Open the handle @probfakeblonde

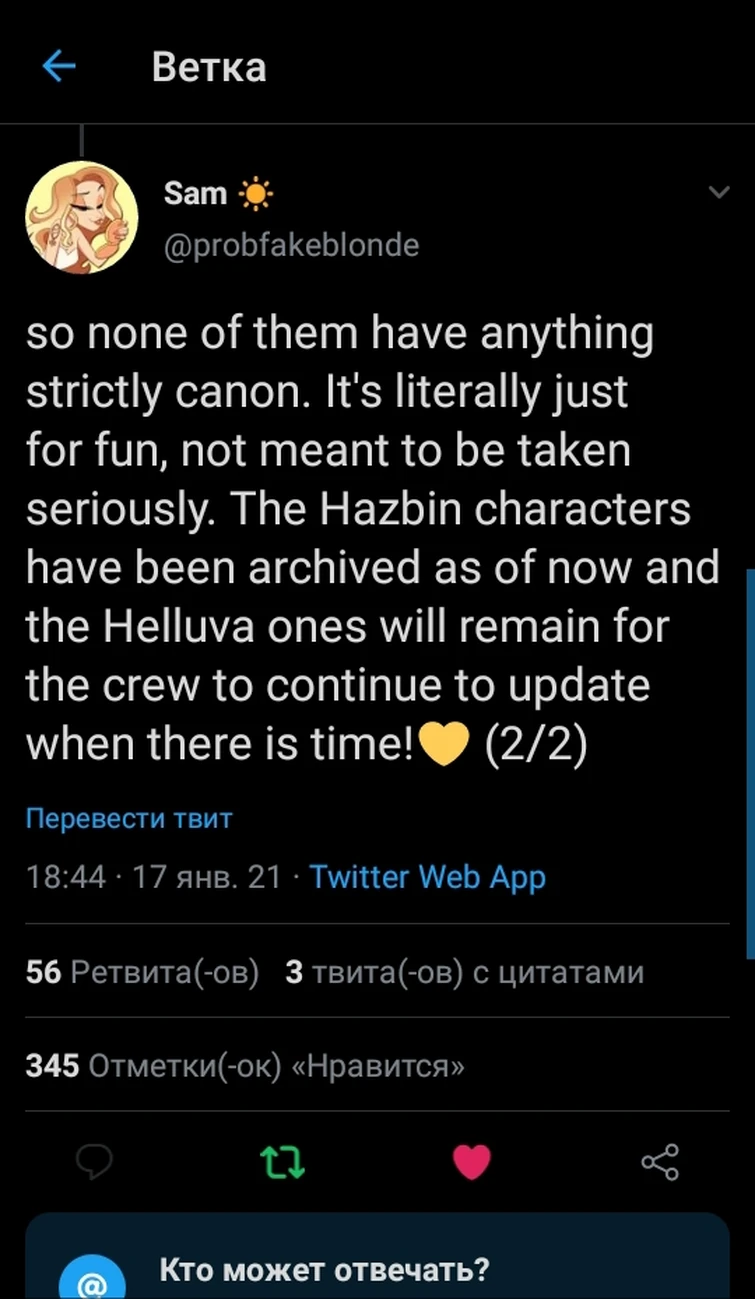click(292, 244)
